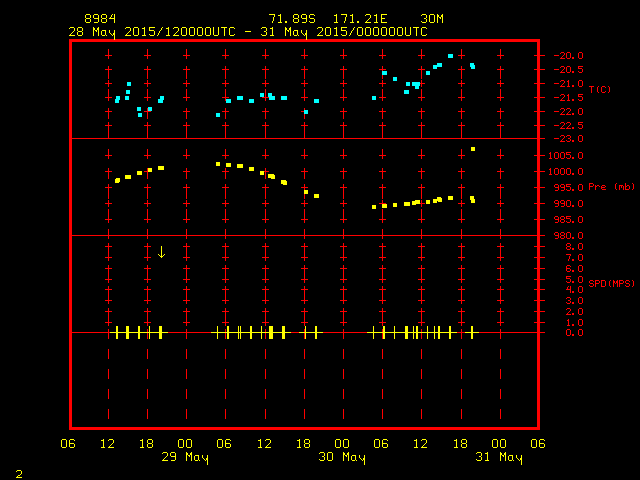Click the 30 May date label
The width and height of the screenshot is (640, 480).
(342, 457)
